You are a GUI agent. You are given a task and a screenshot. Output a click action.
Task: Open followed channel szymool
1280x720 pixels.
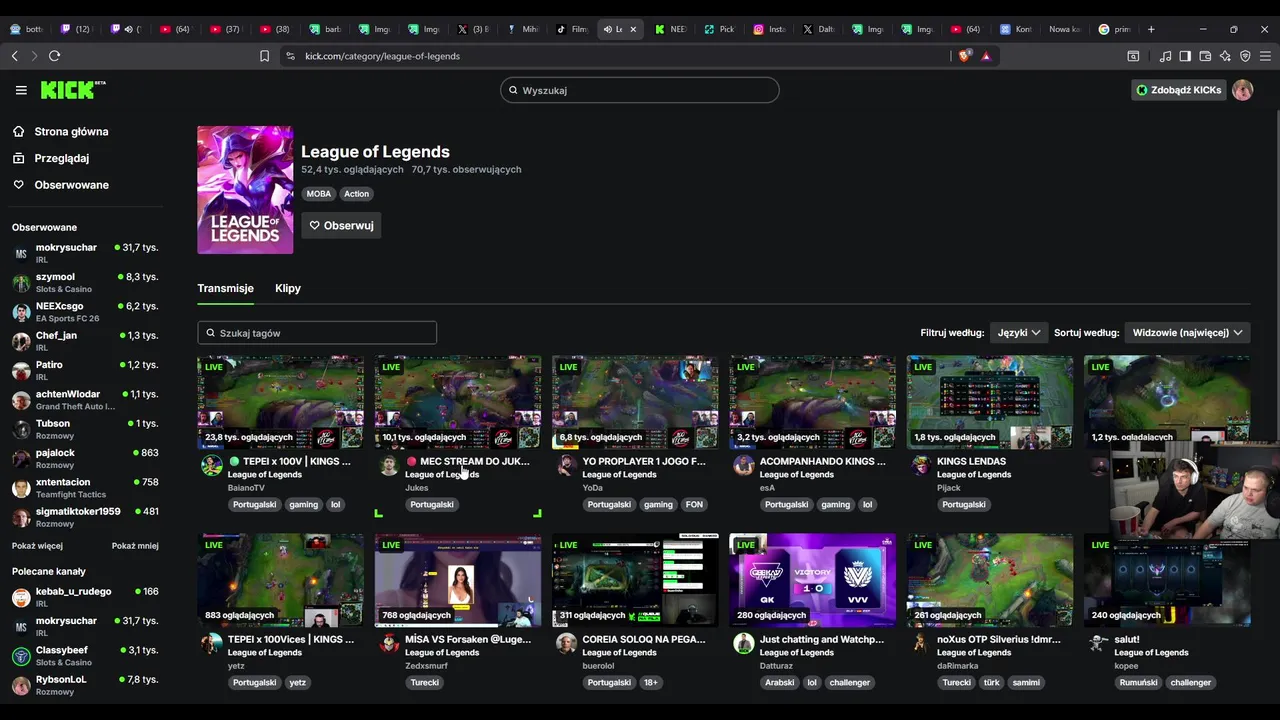point(85,282)
